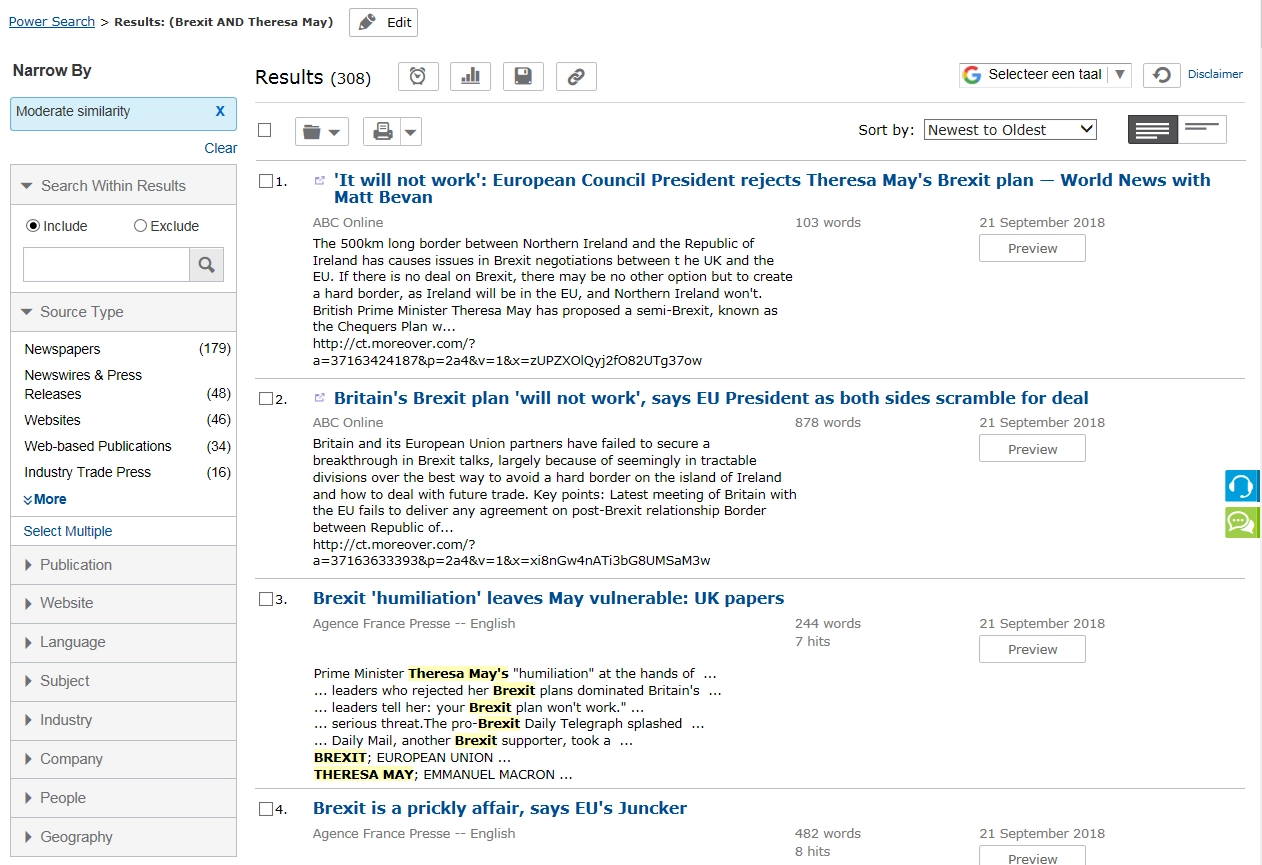Click '7 hits' text in result 3
This screenshot has width=1262, height=865.
tap(813, 641)
